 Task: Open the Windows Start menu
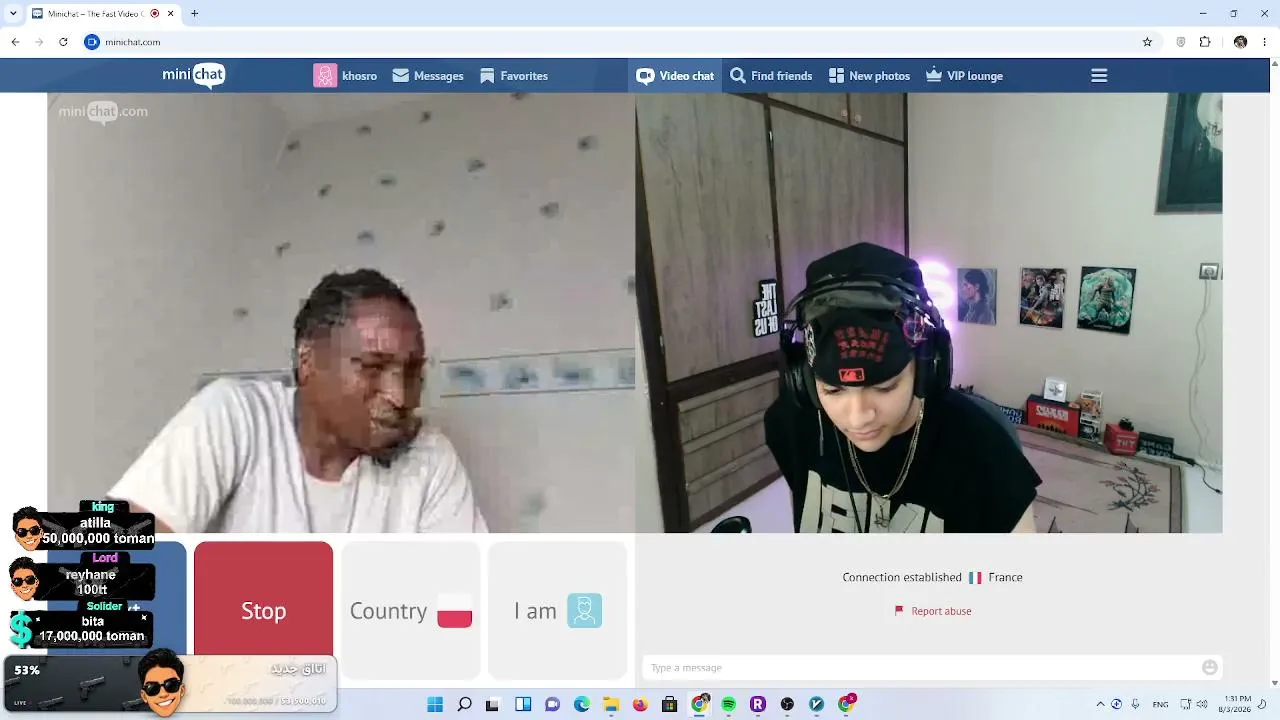click(435, 704)
